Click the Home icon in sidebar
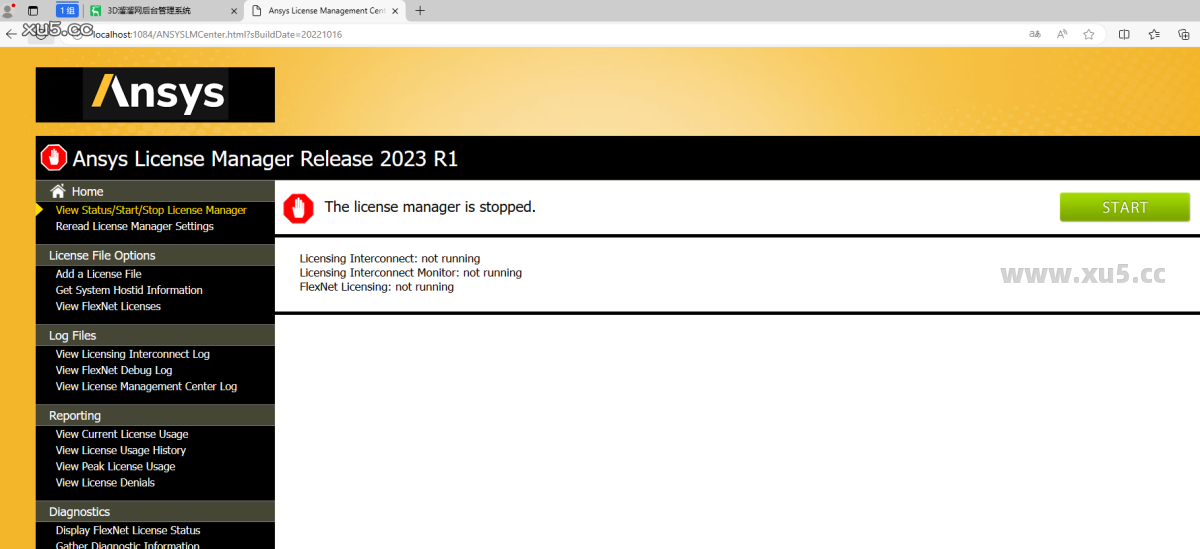The height and width of the screenshot is (549, 1200). (x=58, y=191)
